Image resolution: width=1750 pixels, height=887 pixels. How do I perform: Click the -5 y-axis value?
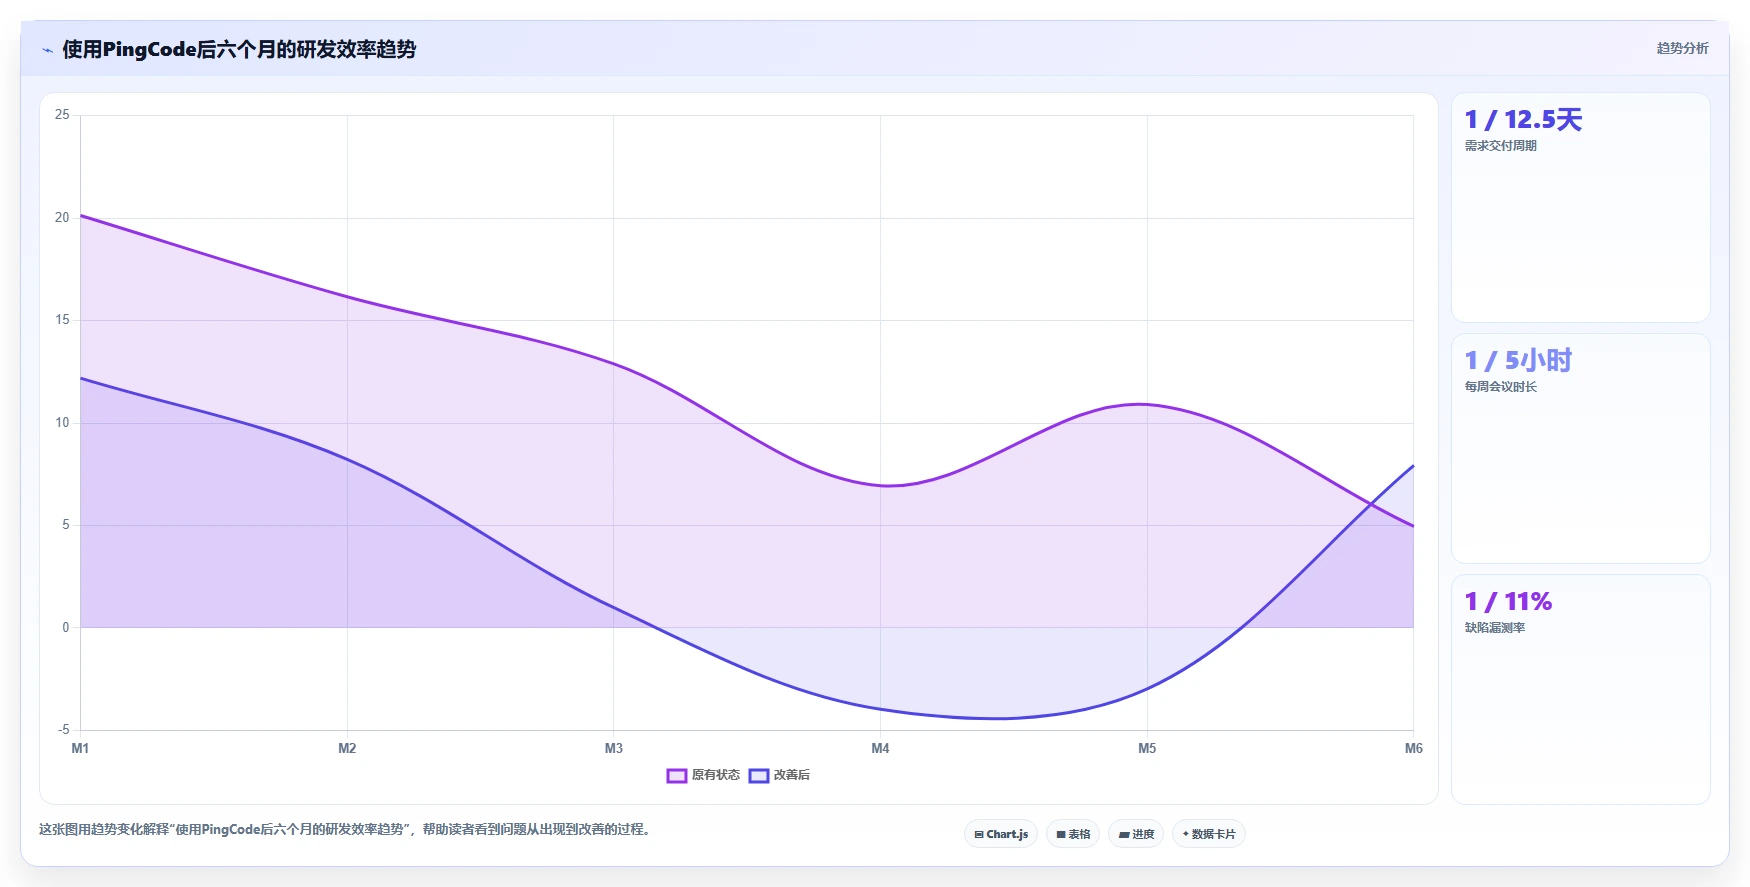click(64, 730)
